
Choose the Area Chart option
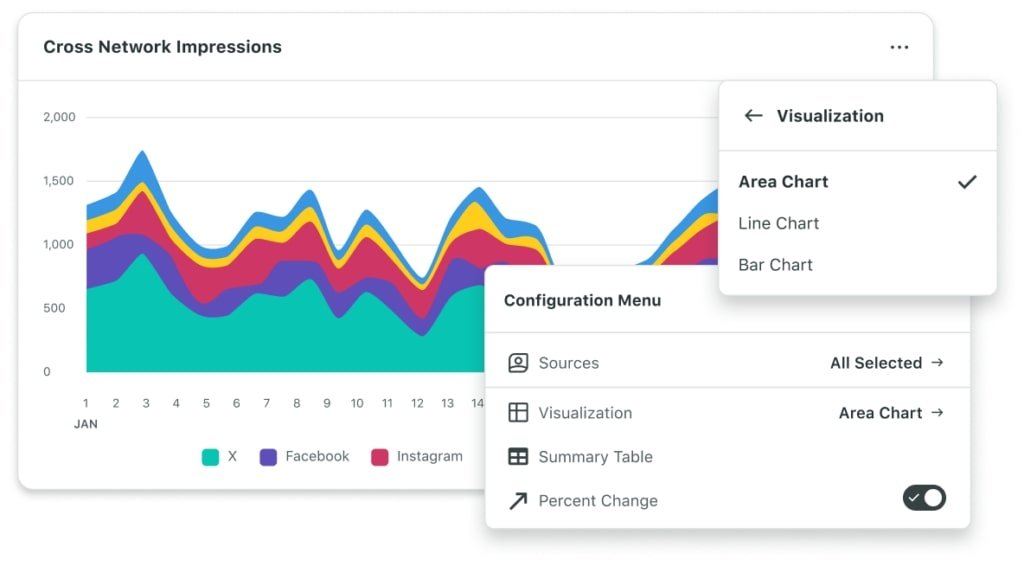pyautogui.click(x=783, y=182)
